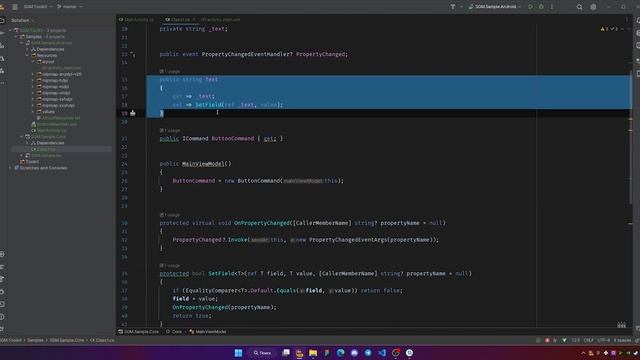Open the inspection warnings widget

tap(610, 29)
